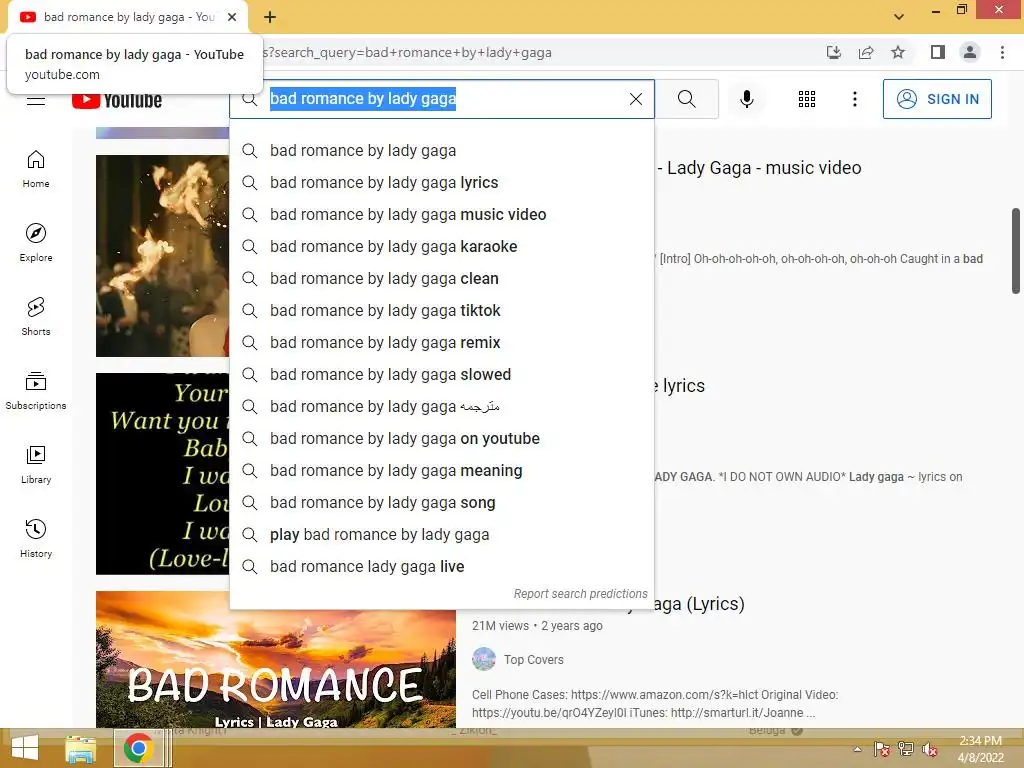
Task: Open the BAD ROMANCE sunset lyrics thumbnail
Action: (x=276, y=660)
